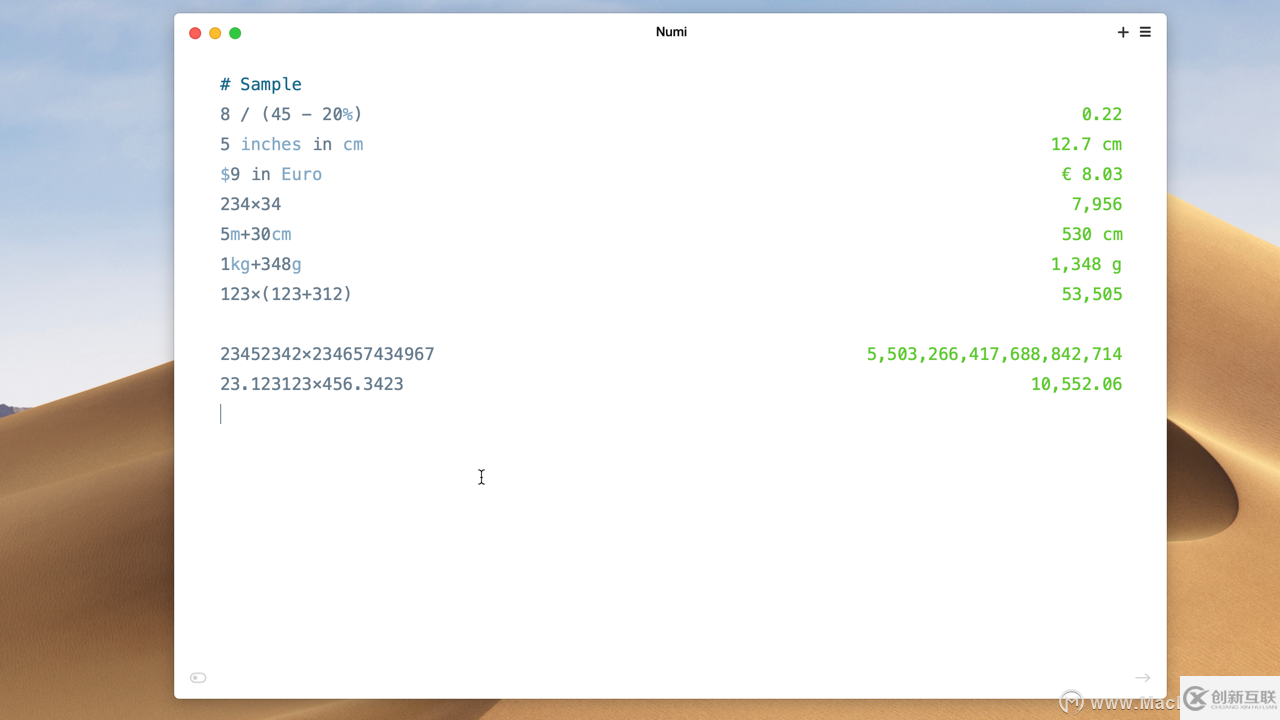Click the arrow icon at bottom right

point(1143,678)
